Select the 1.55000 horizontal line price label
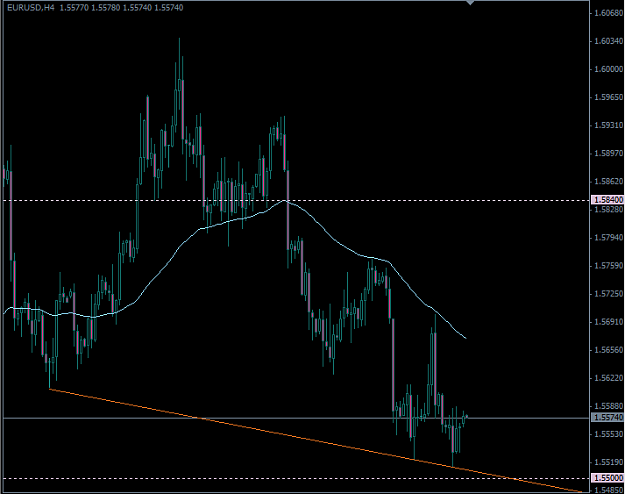625x494 pixels. (608, 478)
